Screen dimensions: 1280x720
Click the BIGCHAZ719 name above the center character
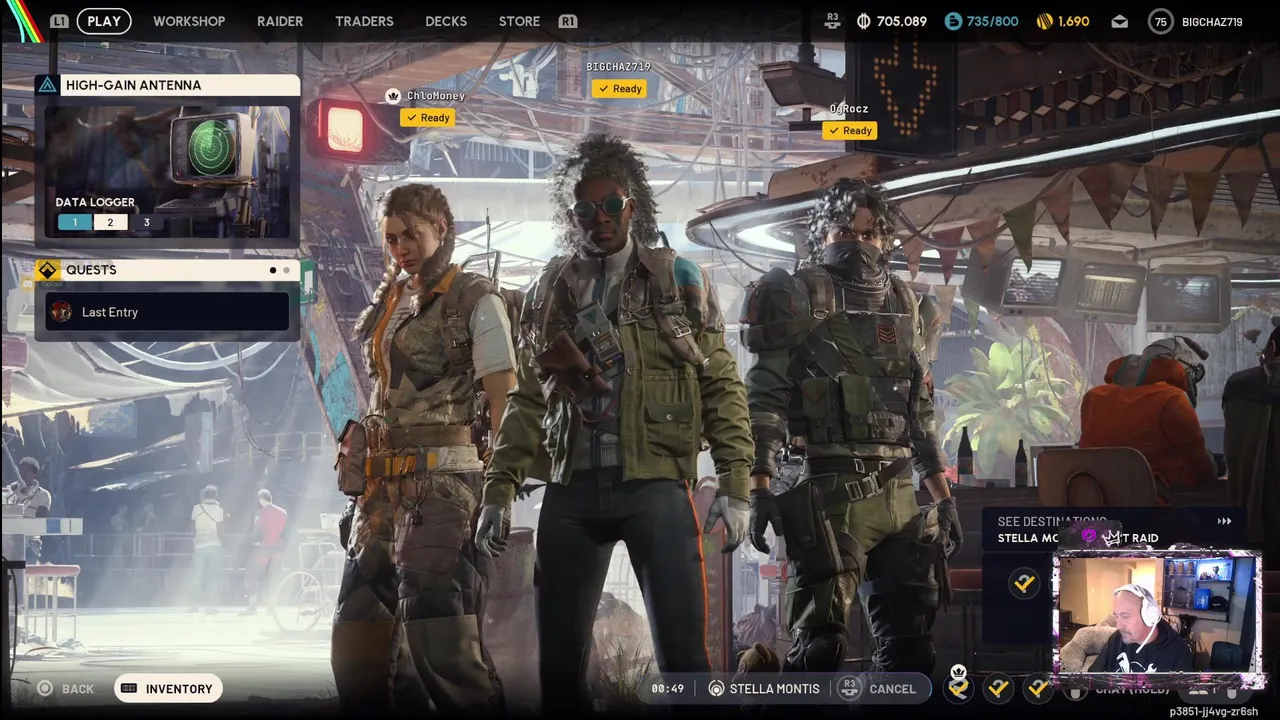(618, 66)
